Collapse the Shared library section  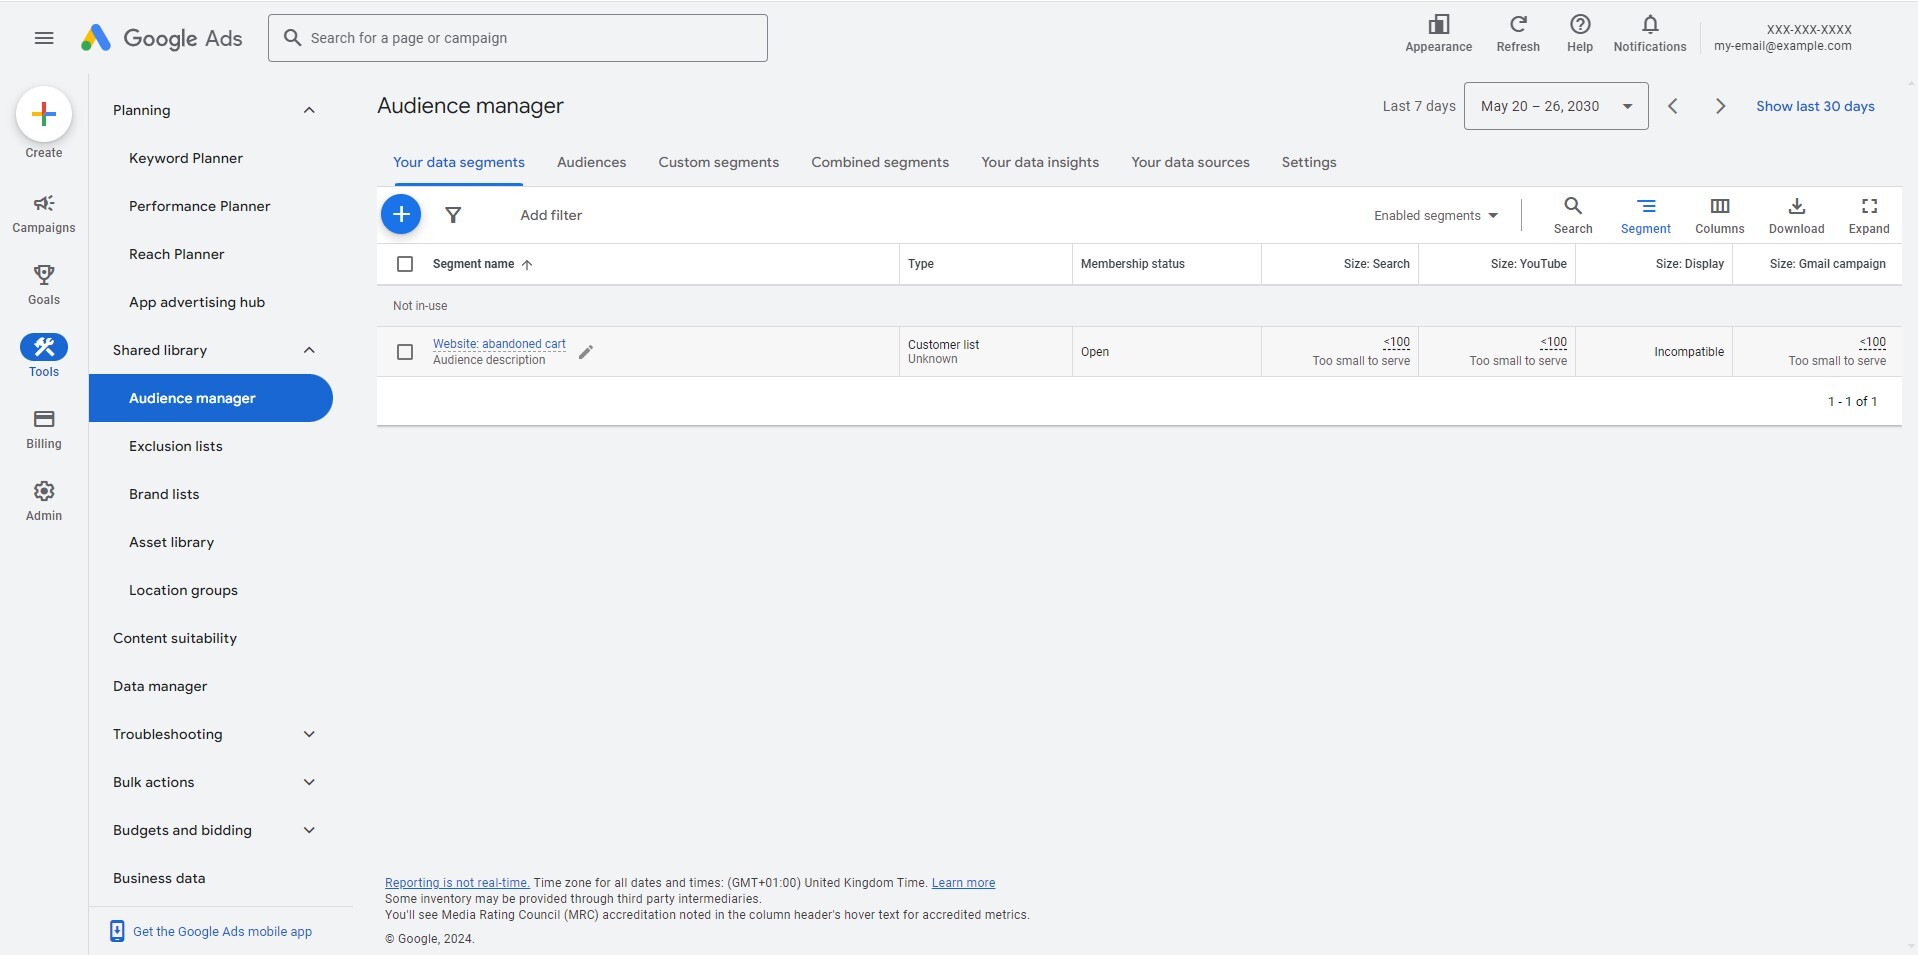[x=309, y=350]
